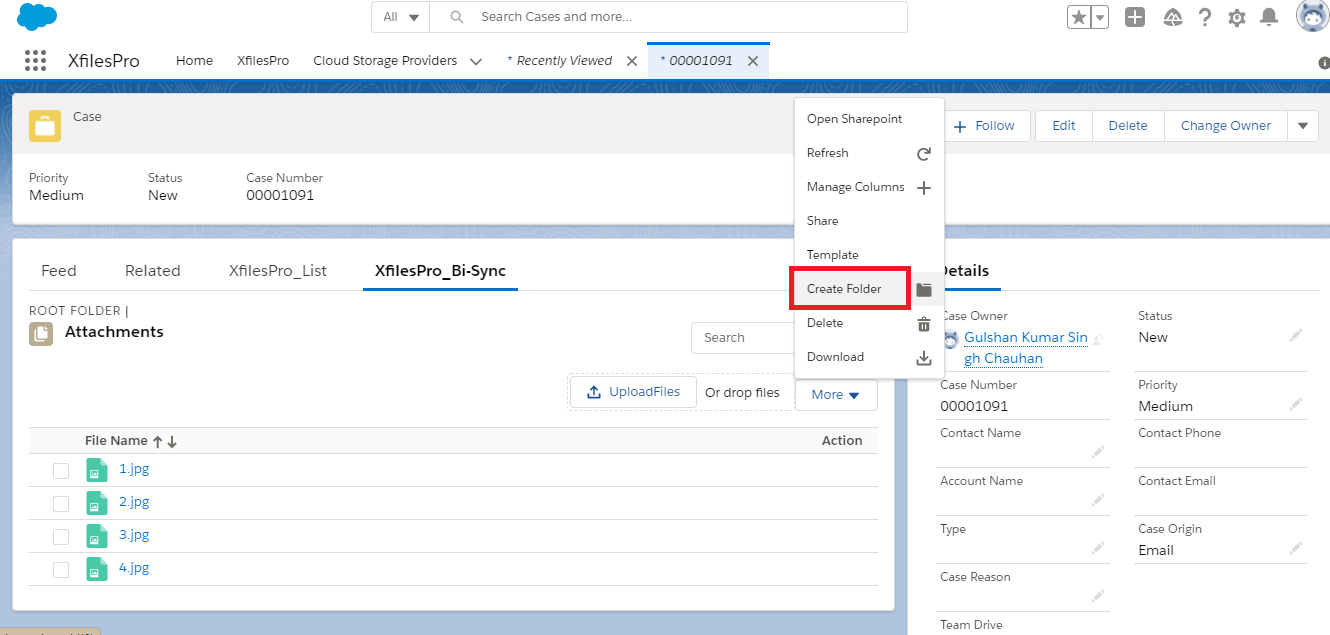Screen dimensions: 1330x635
Task: Click the refresh circular arrow icon
Action: click(x=924, y=154)
